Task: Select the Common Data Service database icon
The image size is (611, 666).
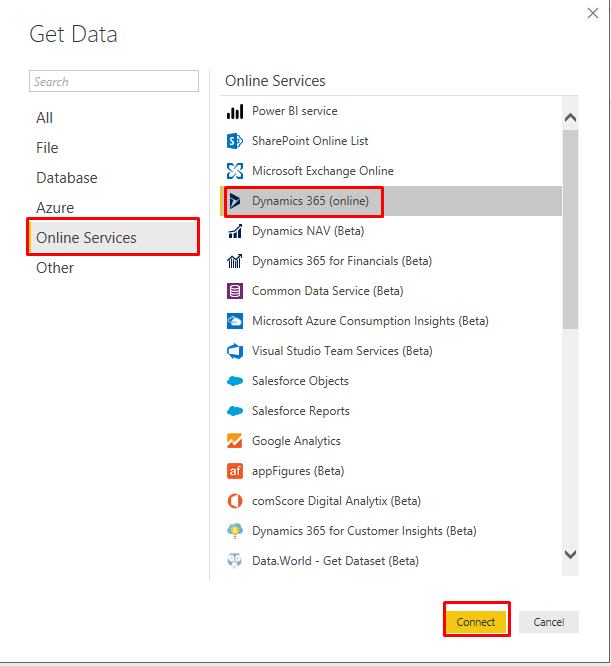Action: click(x=235, y=291)
